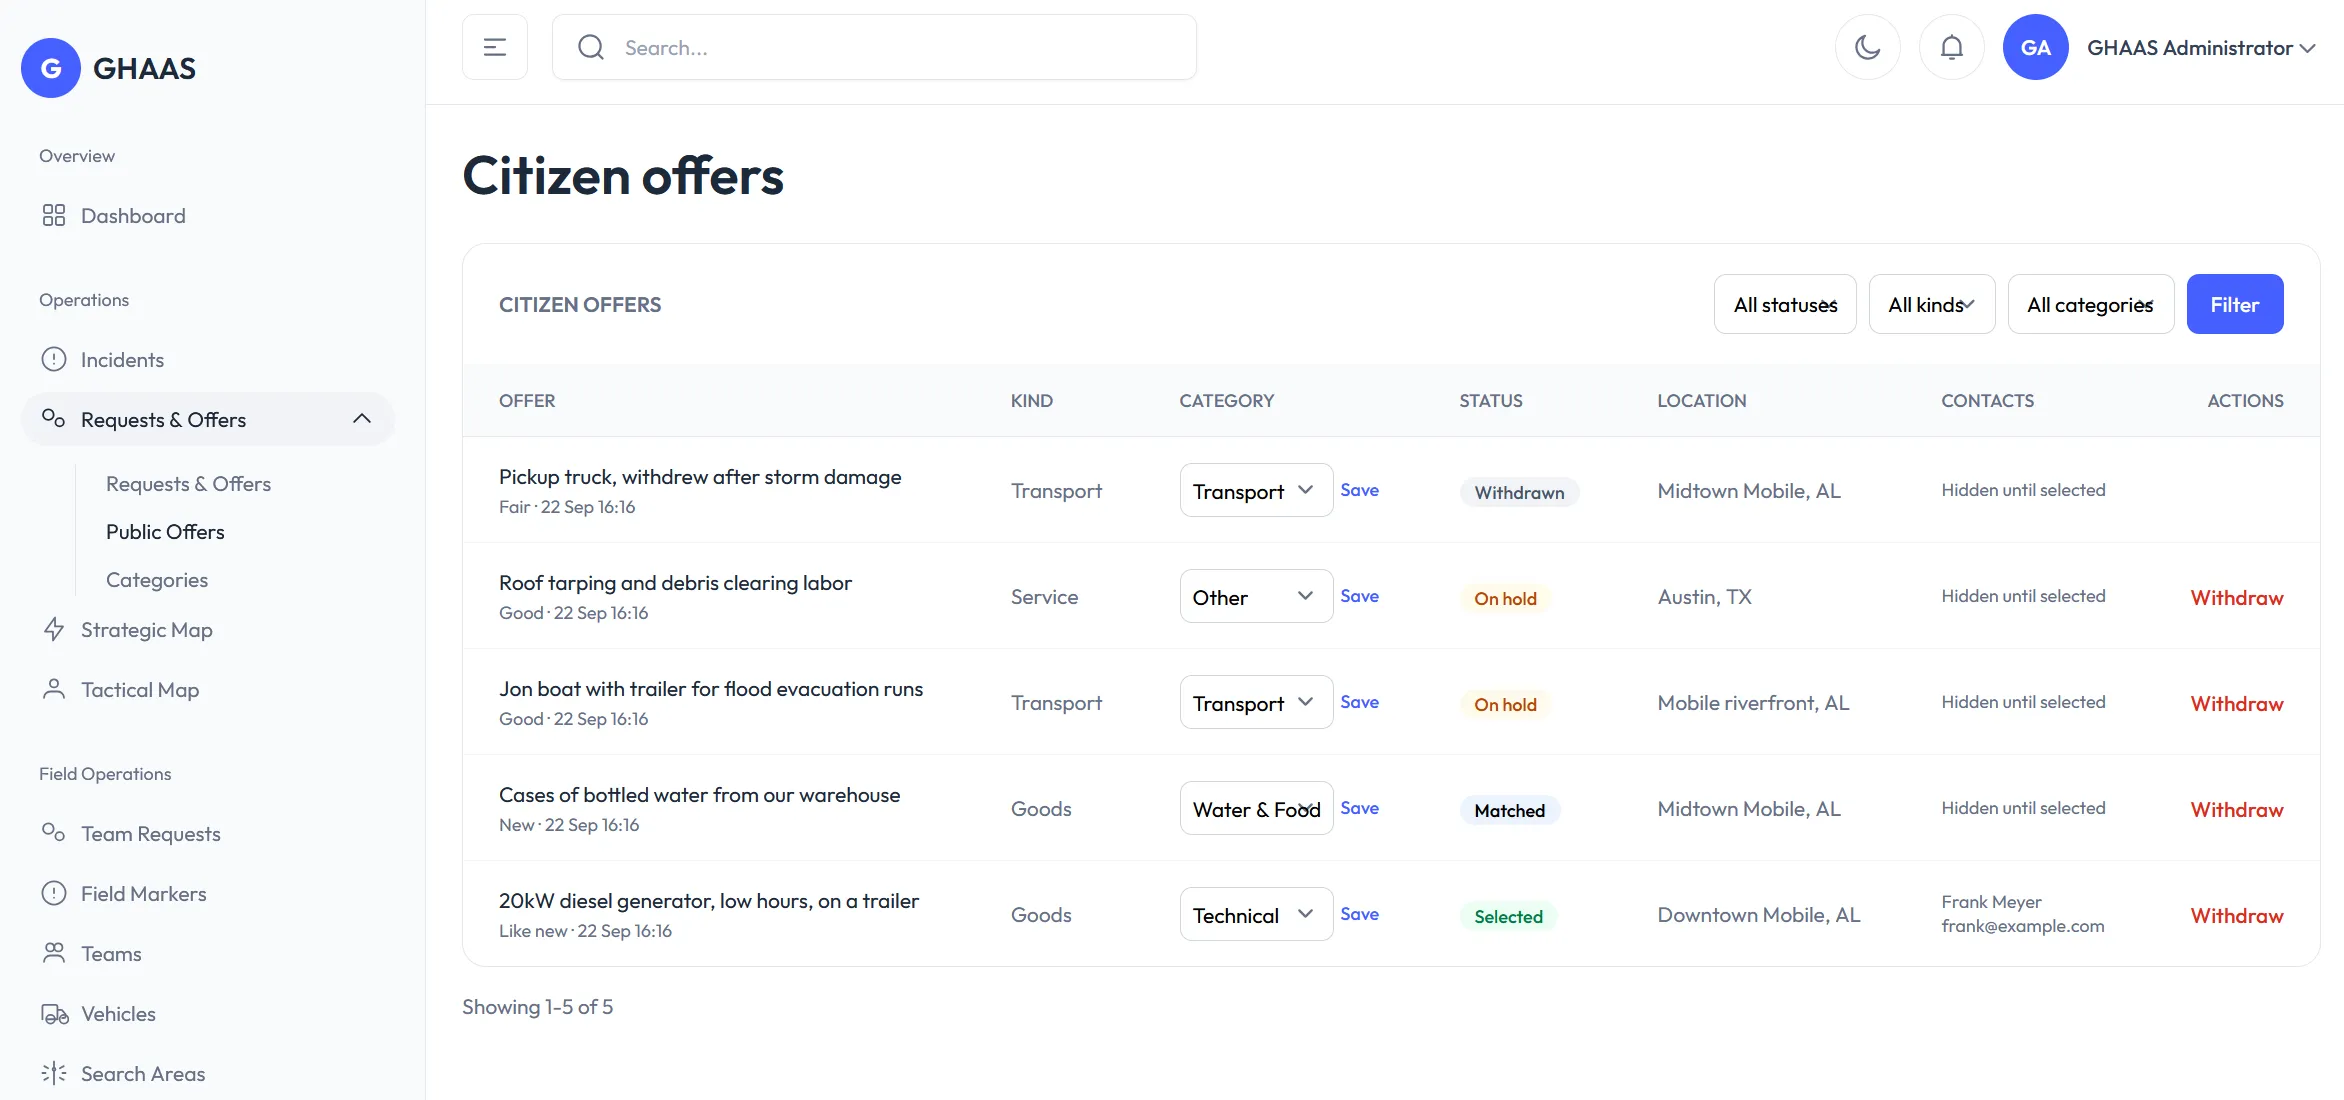The height and width of the screenshot is (1100, 2344).
Task: Click the search magnifier icon
Action: [x=591, y=47]
